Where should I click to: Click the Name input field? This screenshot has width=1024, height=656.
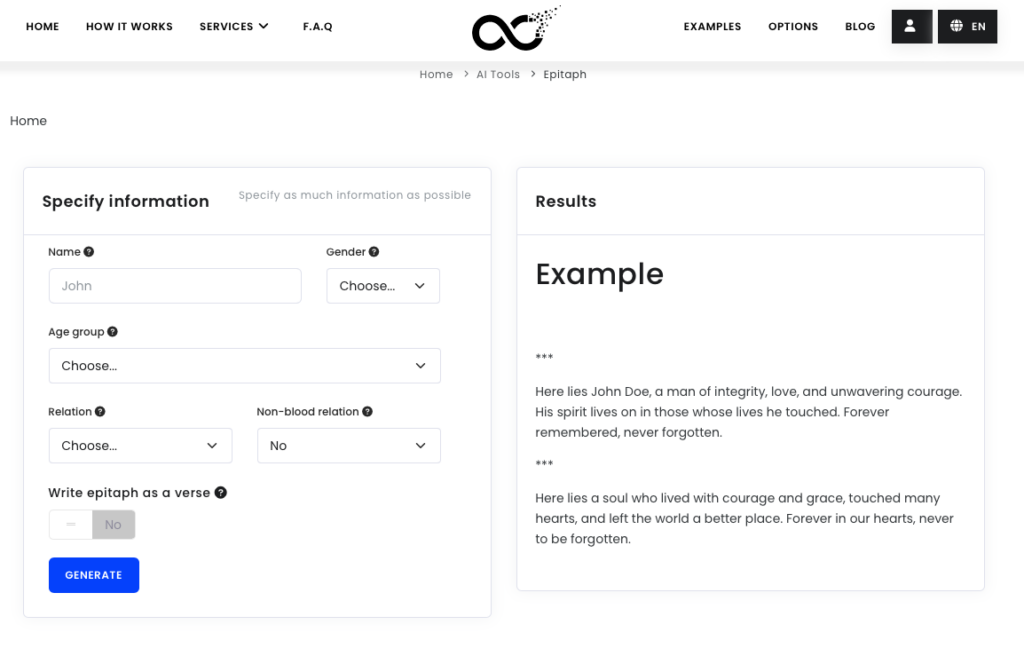click(x=175, y=286)
